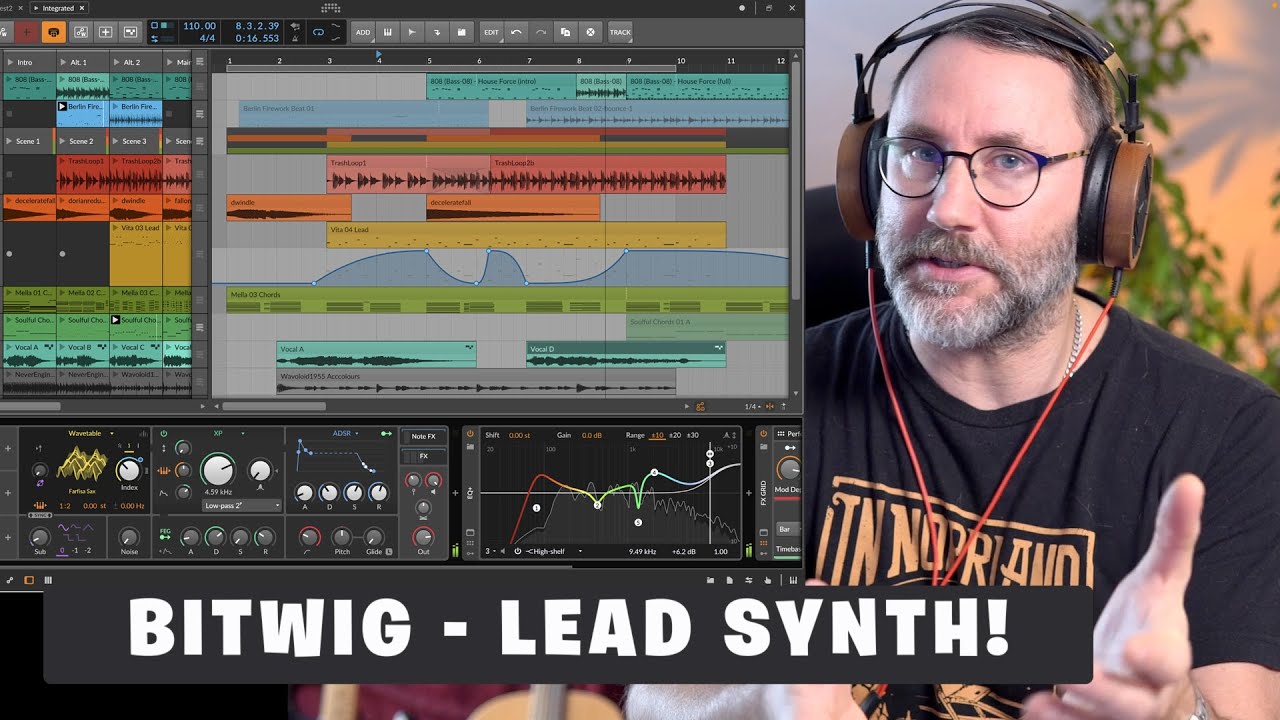1280x720 pixels.
Task: Click the orange highlighted view icon in top toolbar
Action: (x=54, y=32)
